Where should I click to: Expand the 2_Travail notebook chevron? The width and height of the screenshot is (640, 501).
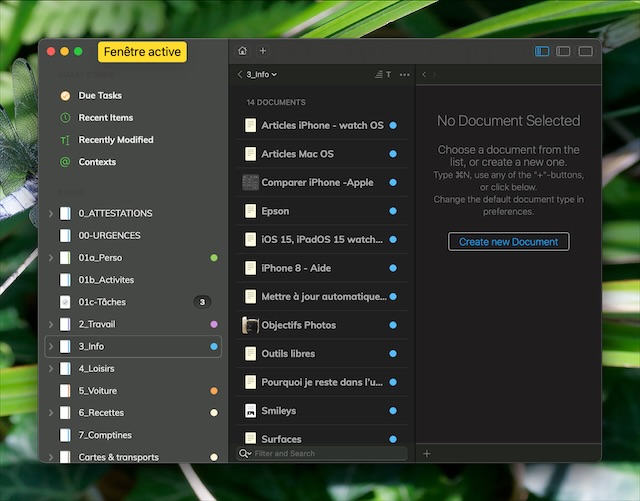(51, 324)
